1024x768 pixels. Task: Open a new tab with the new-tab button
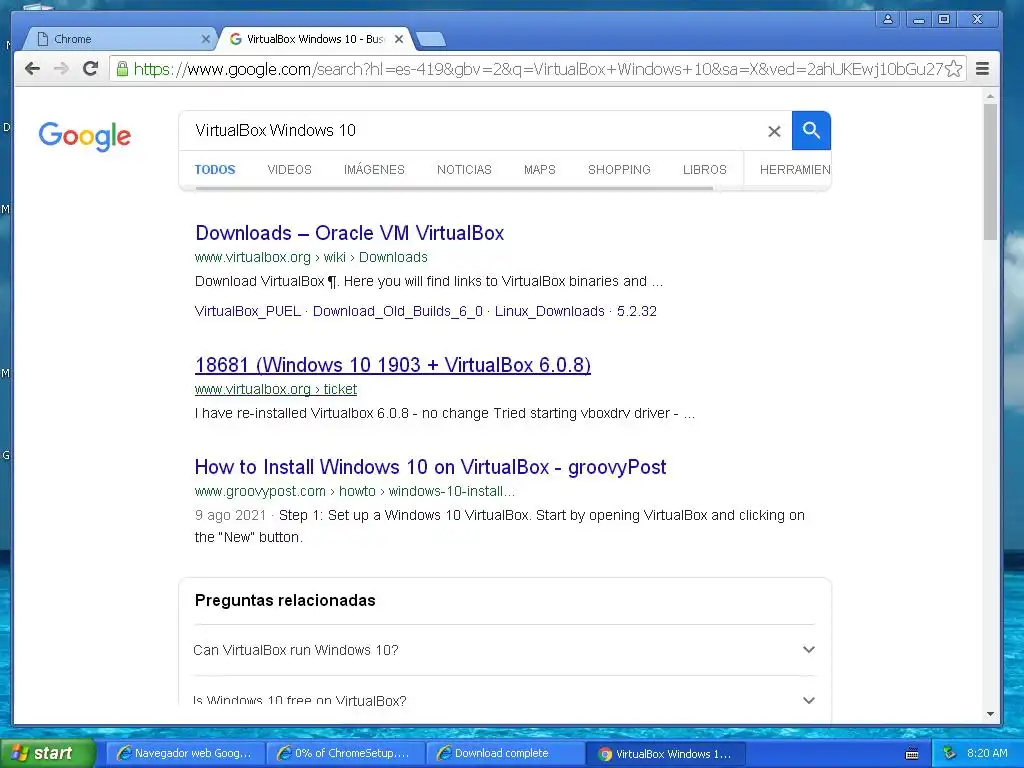click(x=431, y=40)
